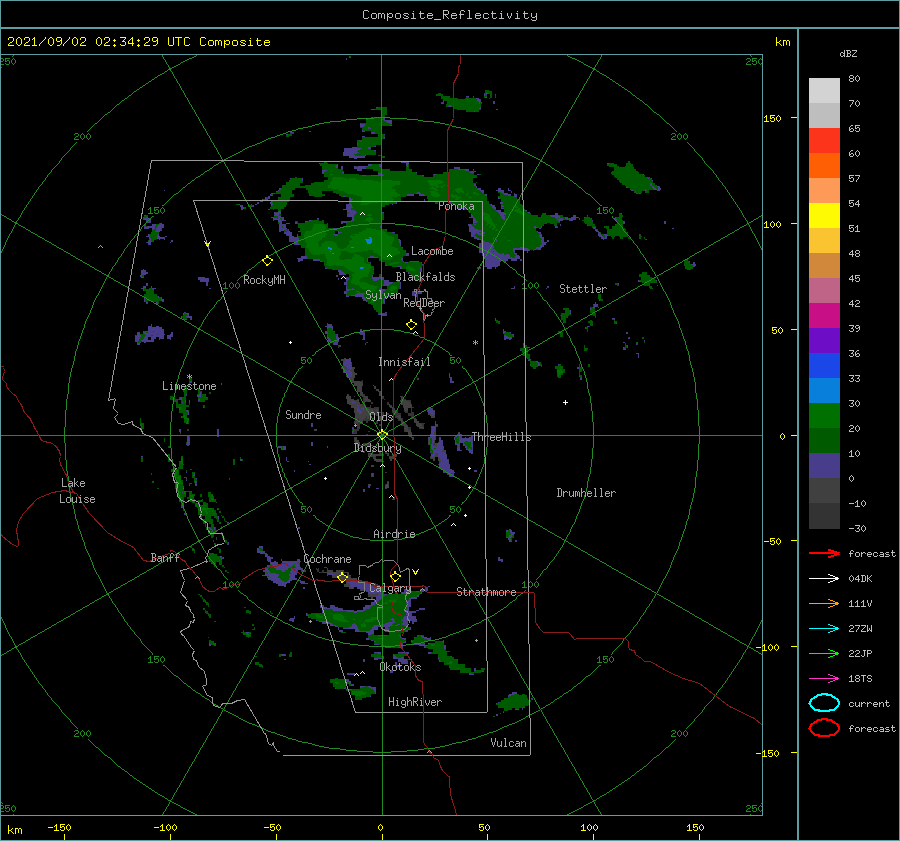Viewport: 900px width, 841px height.
Task: Click the HighRiver city label
Action: (x=415, y=702)
